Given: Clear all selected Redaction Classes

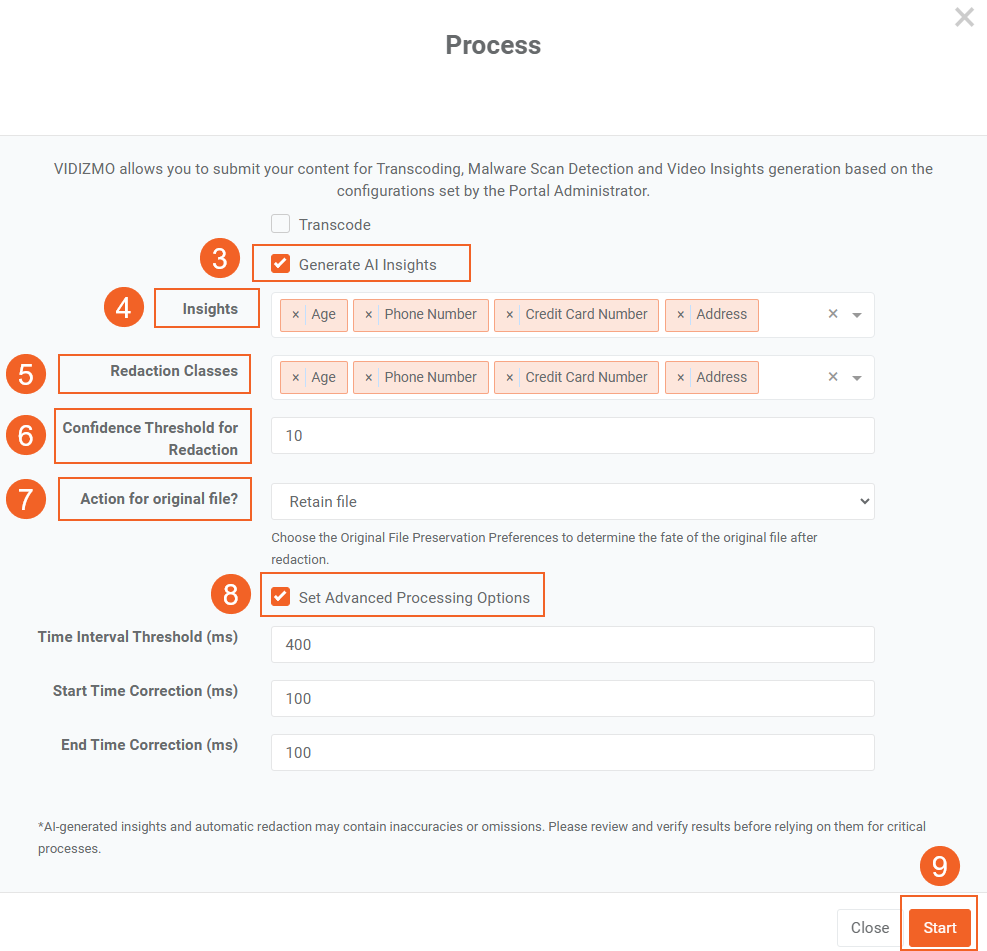Looking at the screenshot, I should point(833,378).
